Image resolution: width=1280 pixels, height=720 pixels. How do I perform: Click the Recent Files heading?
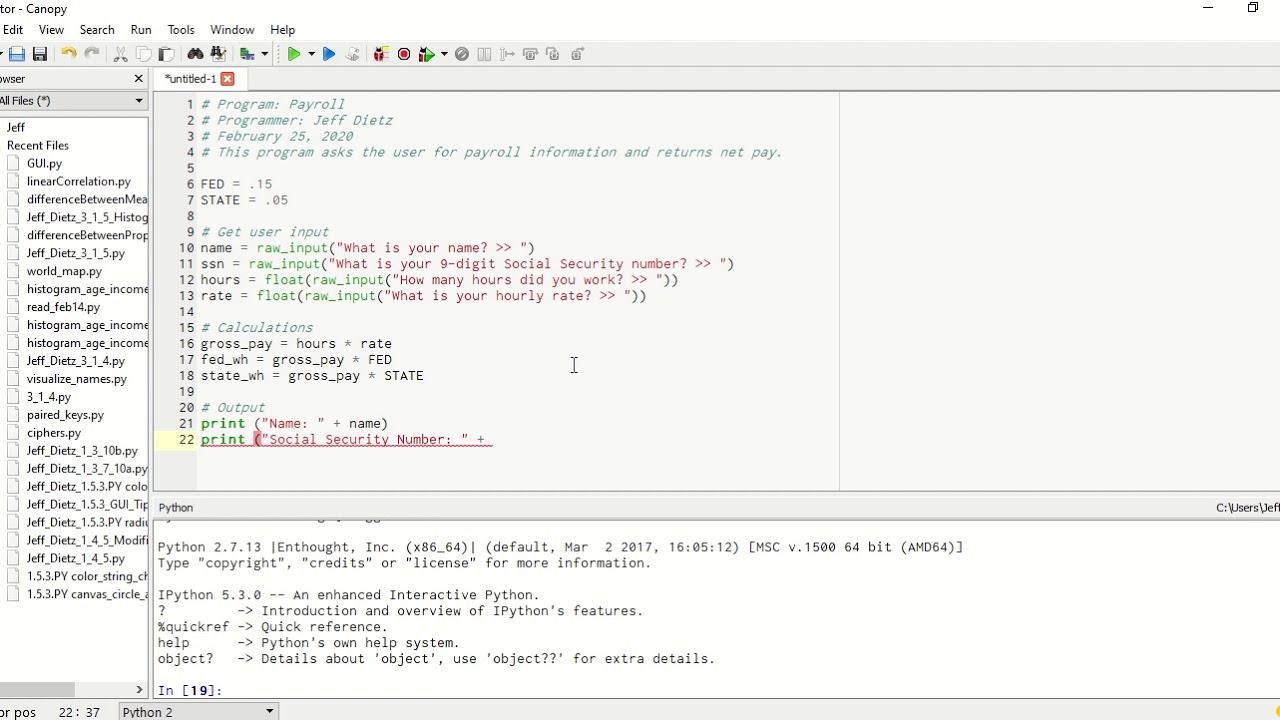(38, 145)
